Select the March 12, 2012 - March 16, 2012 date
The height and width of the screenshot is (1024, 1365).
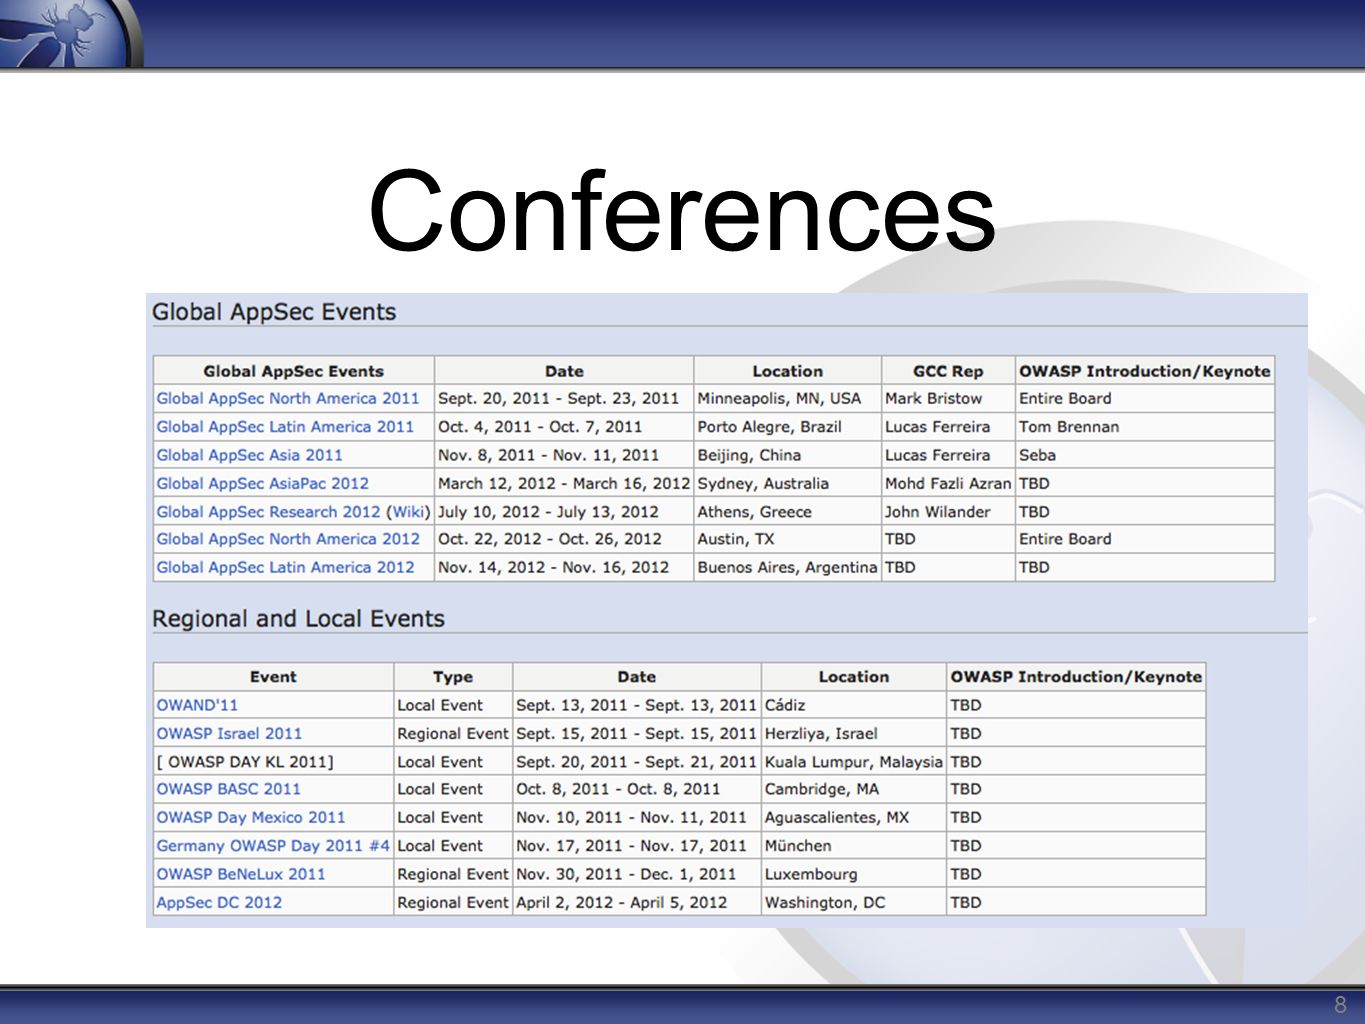click(564, 483)
